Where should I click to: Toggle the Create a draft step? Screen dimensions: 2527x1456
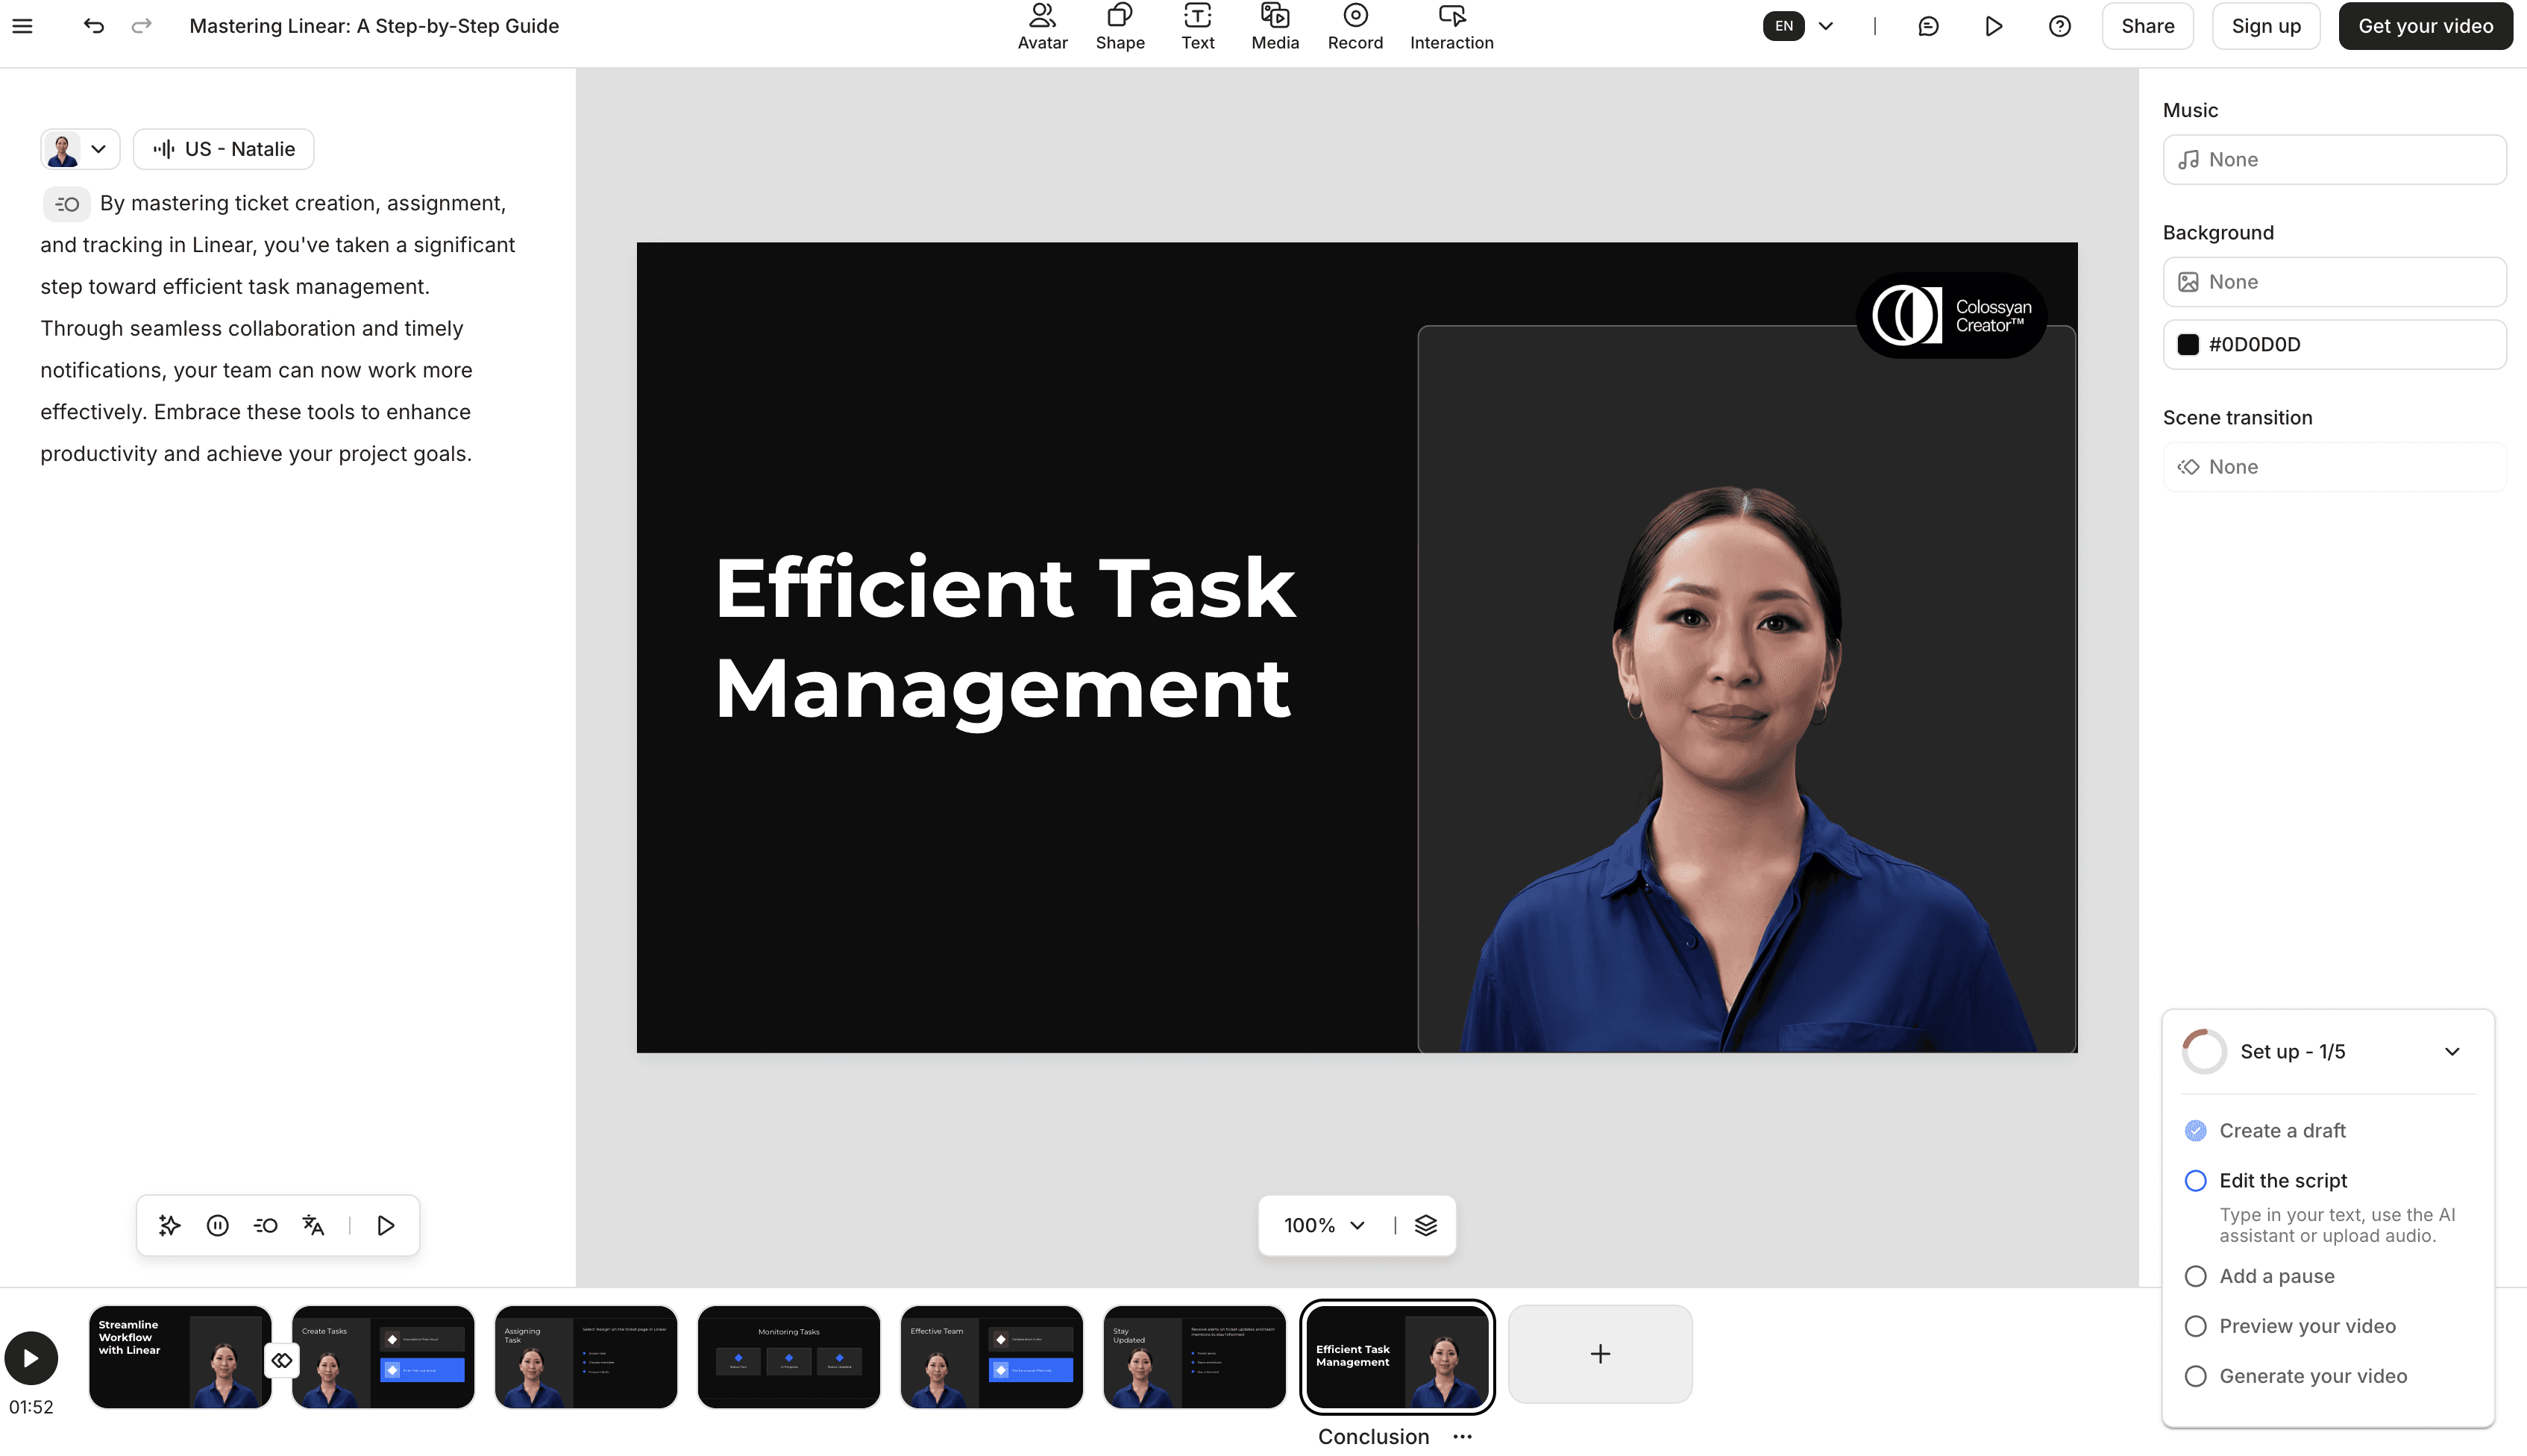pyautogui.click(x=2195, y=1131)
